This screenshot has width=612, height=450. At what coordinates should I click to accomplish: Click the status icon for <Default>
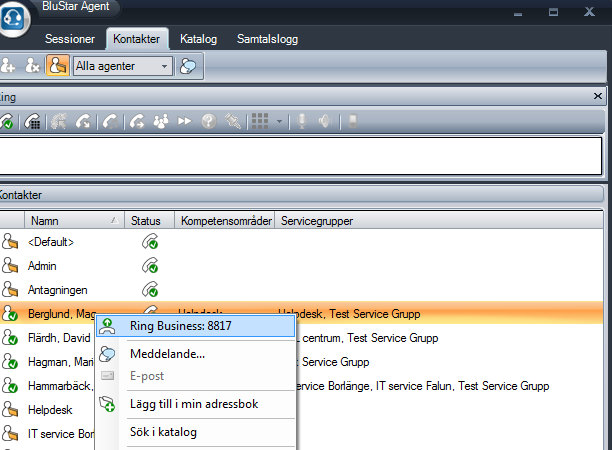click(x=150, y=242)
